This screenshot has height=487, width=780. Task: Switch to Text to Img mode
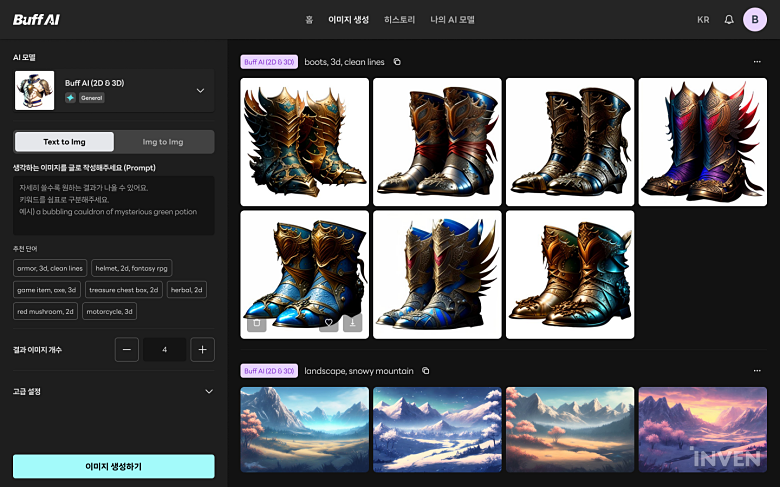click(x=64, y=142)
